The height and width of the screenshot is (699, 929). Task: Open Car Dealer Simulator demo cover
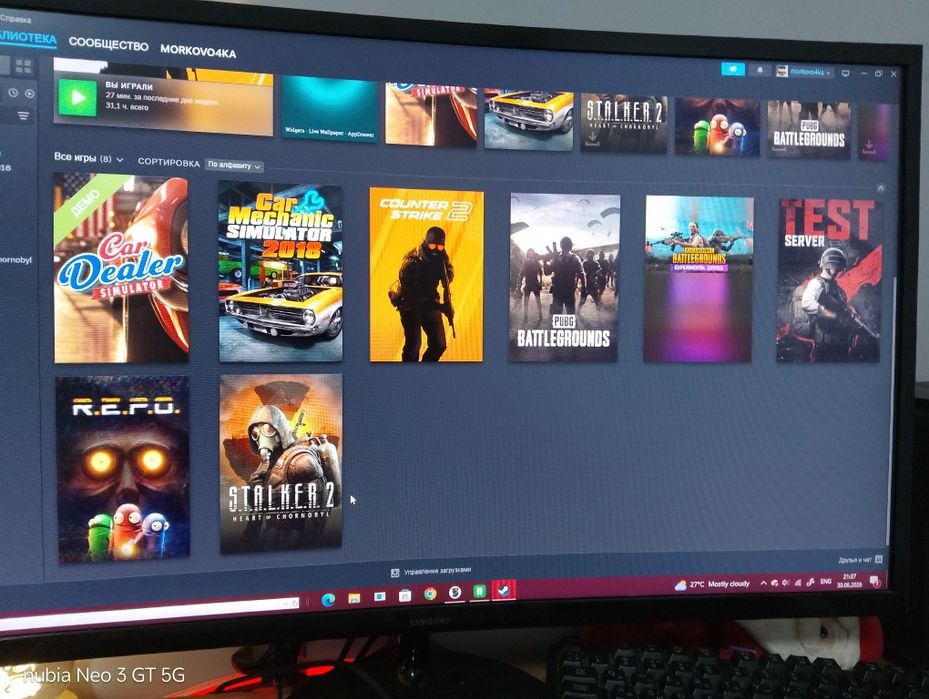tap(121, 268)
